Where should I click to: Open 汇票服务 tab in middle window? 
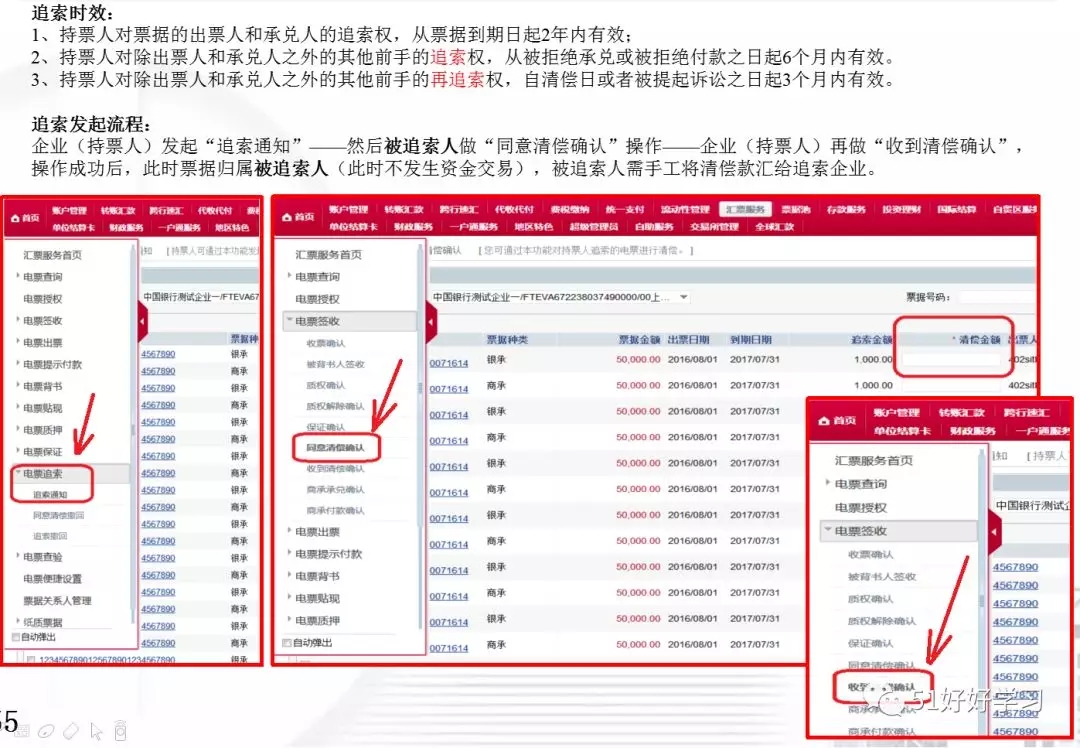coord(745,209)
